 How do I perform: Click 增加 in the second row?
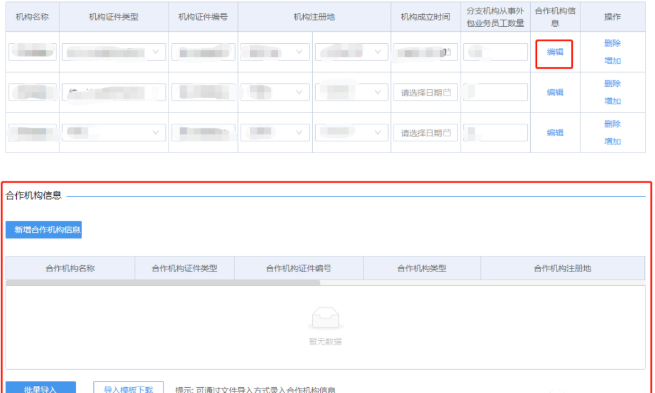click(612, 101)
